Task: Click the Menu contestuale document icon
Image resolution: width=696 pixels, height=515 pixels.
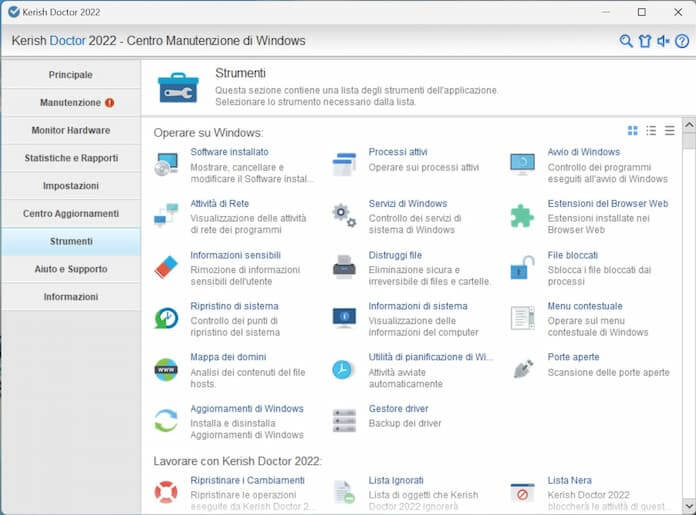Action: [523, 318]
